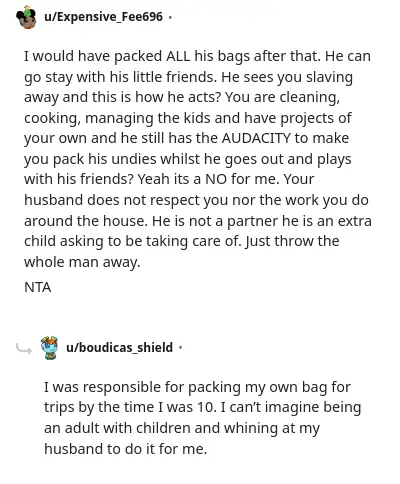400x484 pixels.
Task: Click the word AUDACITY in the comment
Action: [256, 138]
